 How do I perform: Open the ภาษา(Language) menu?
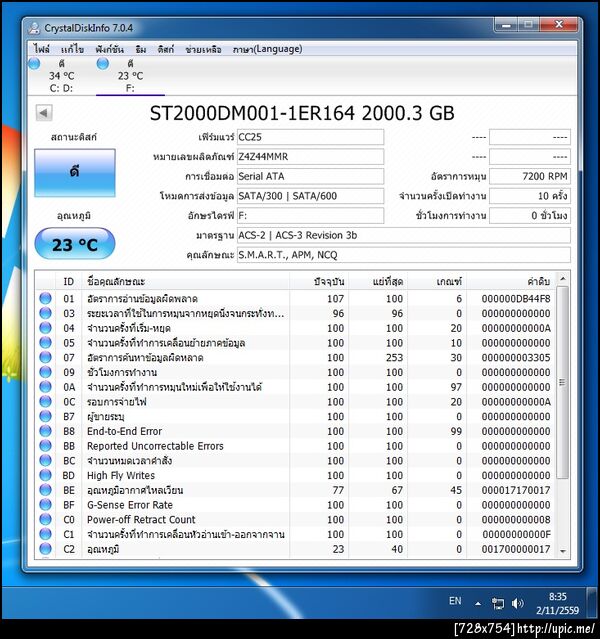click(267, 49)
